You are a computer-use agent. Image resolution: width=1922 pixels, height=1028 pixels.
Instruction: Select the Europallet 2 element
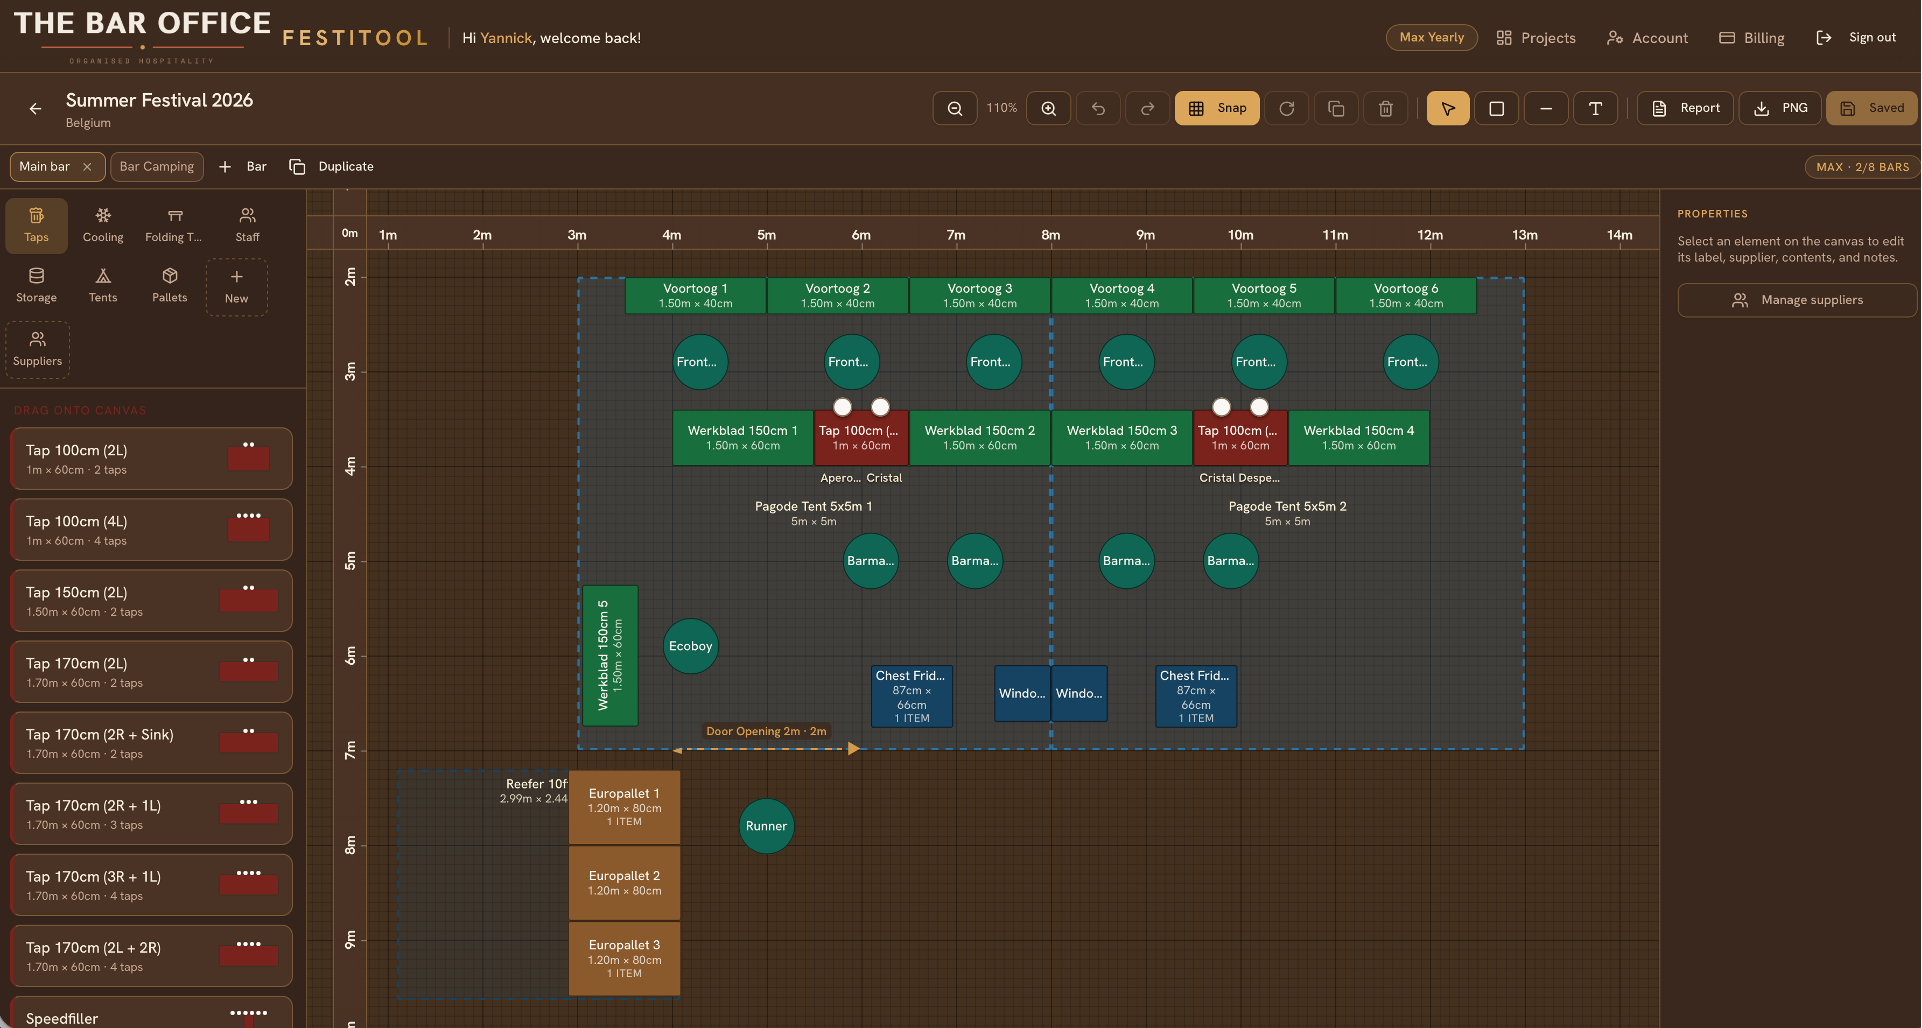(624, 883)
